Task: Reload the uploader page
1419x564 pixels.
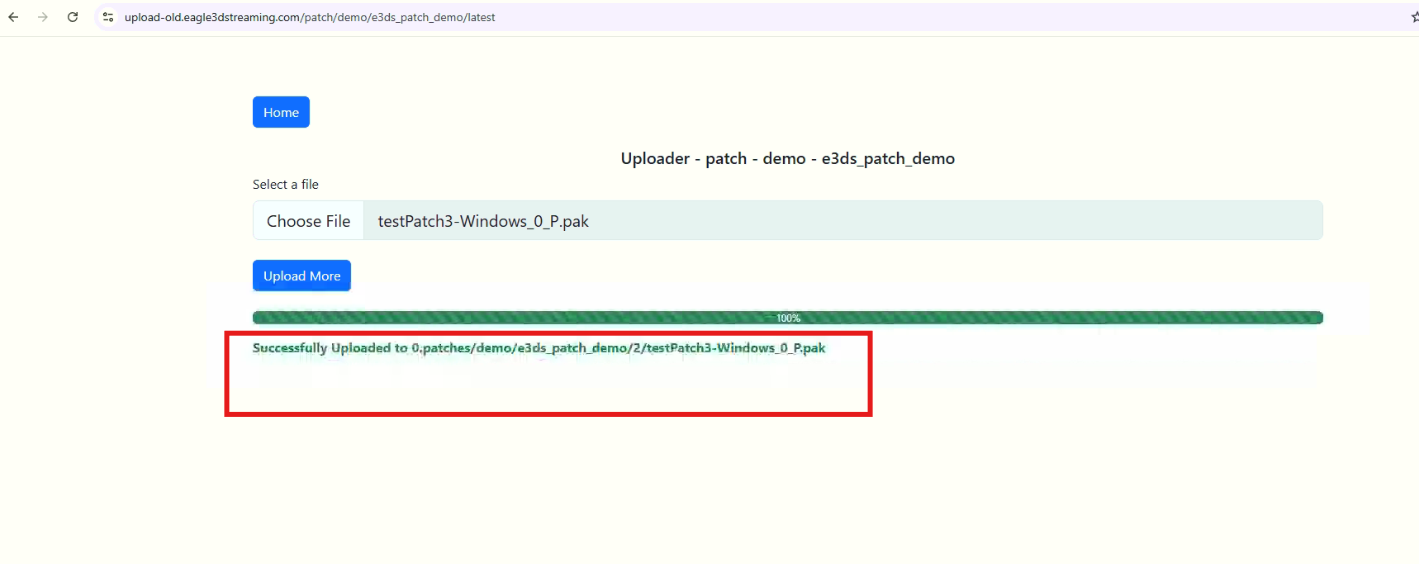Action: tap(72, 17)
